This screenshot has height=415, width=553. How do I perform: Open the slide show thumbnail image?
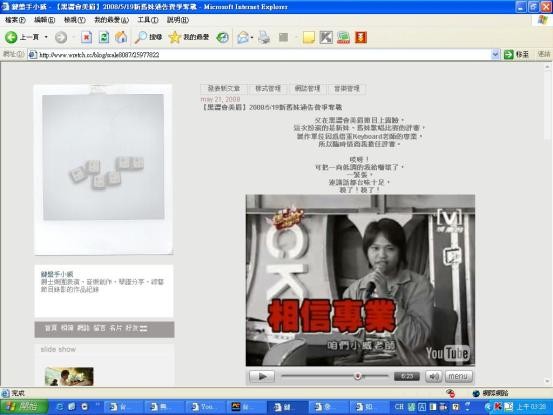tap(69, 376)
